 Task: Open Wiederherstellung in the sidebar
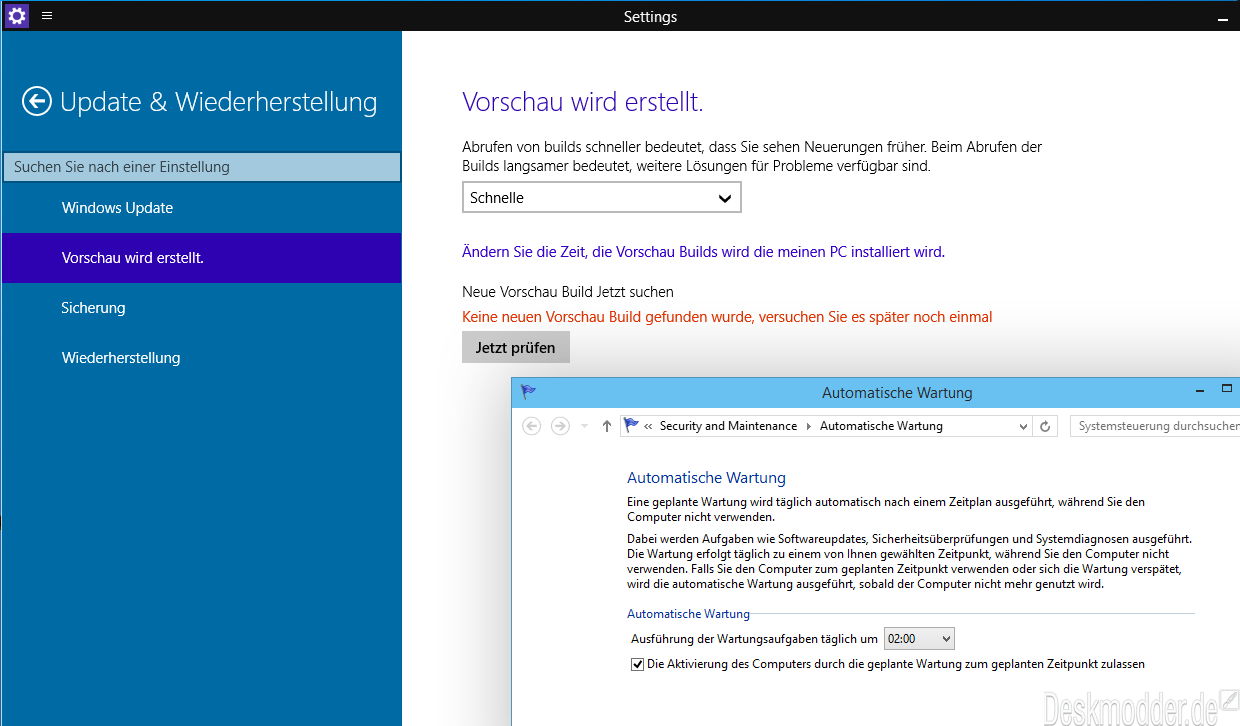pos(202,358)
